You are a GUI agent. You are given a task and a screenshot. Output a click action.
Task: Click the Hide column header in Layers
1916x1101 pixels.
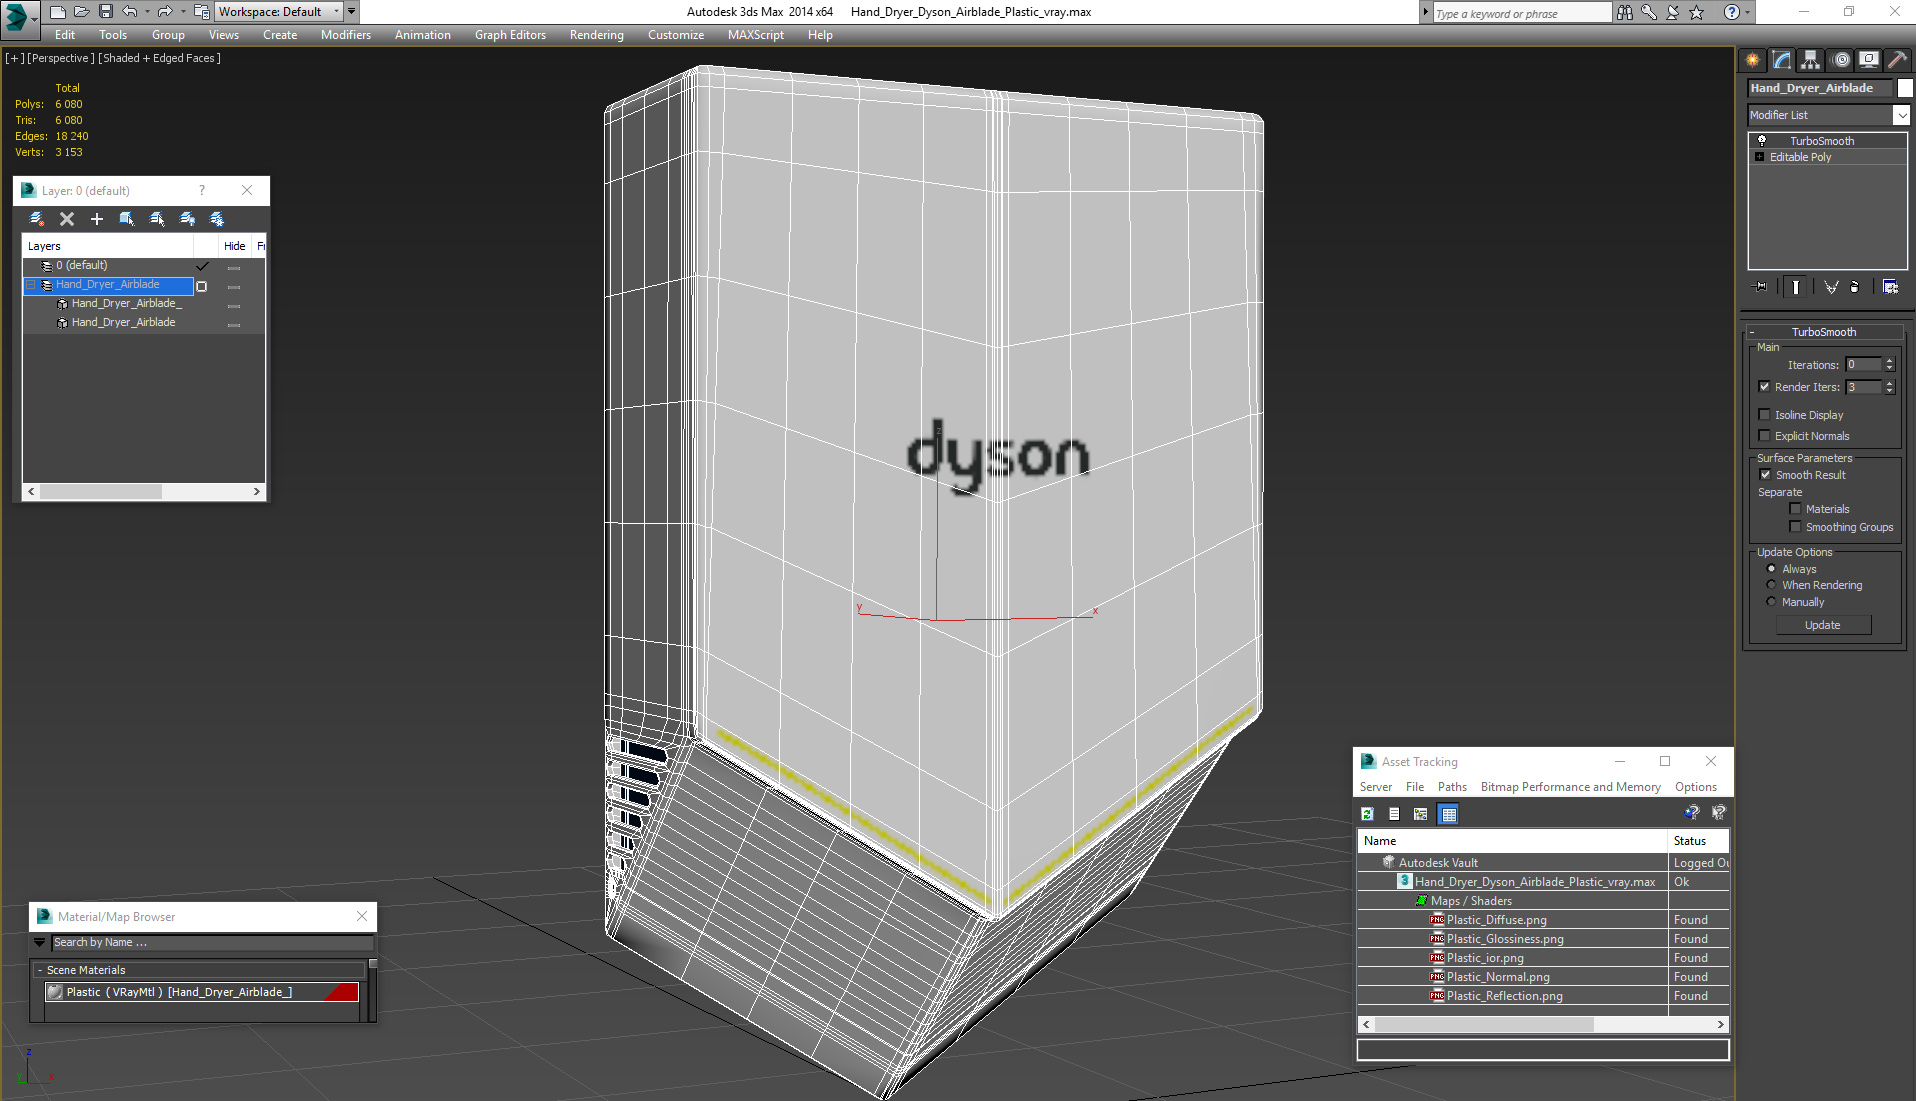coord(235,246)
